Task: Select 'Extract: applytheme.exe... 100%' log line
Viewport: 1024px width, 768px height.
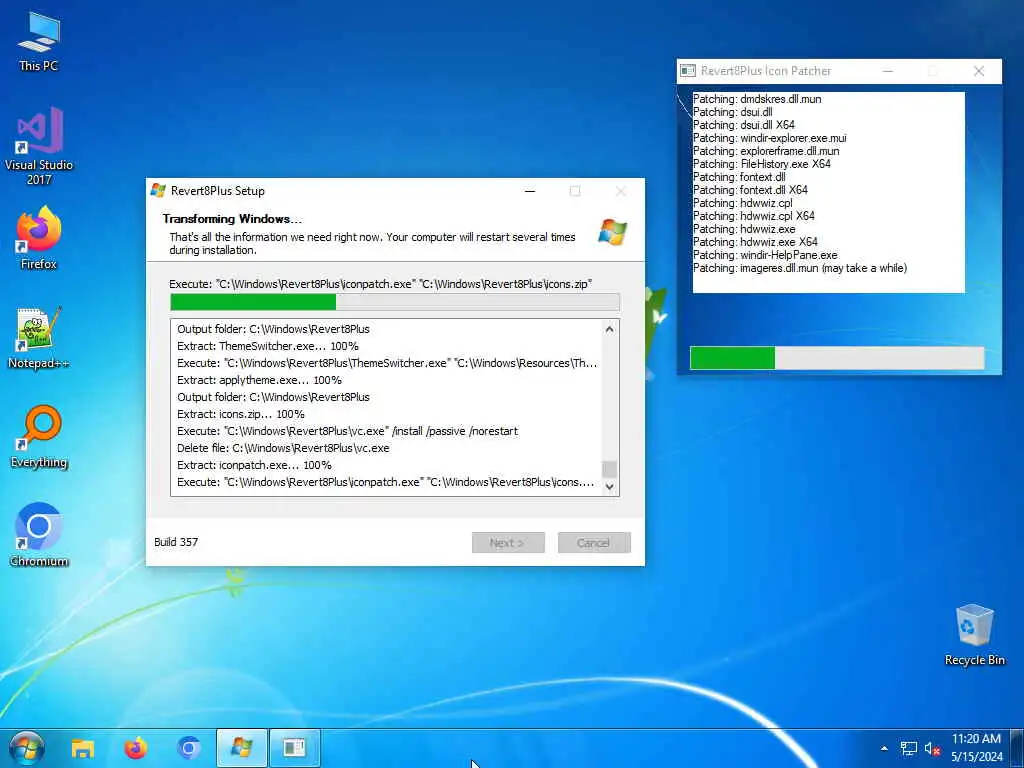Action: 259,380
